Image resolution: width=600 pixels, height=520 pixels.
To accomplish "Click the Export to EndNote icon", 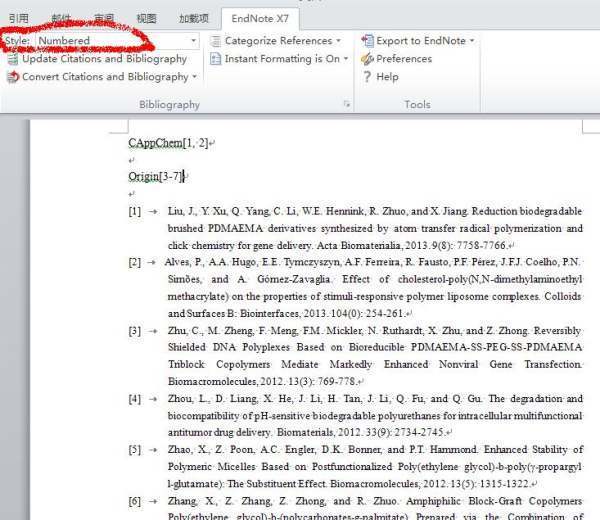I will tap(367, 41).
